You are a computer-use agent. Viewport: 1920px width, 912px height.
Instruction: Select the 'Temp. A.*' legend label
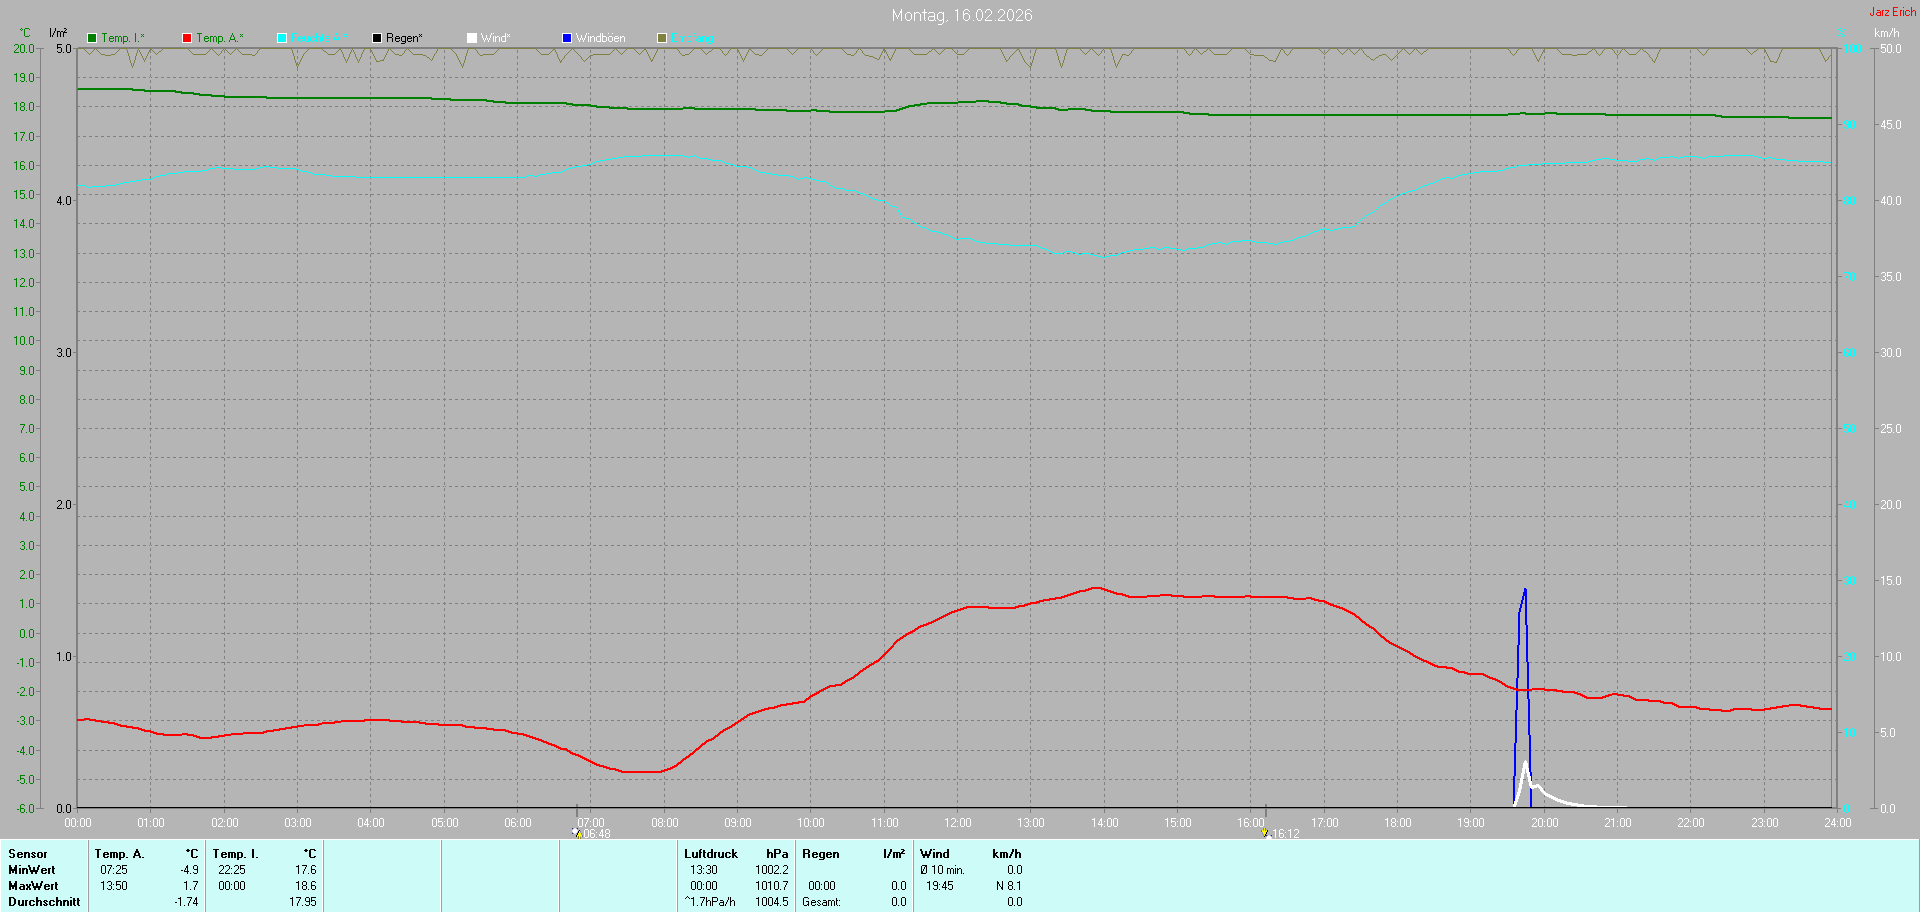220,38
